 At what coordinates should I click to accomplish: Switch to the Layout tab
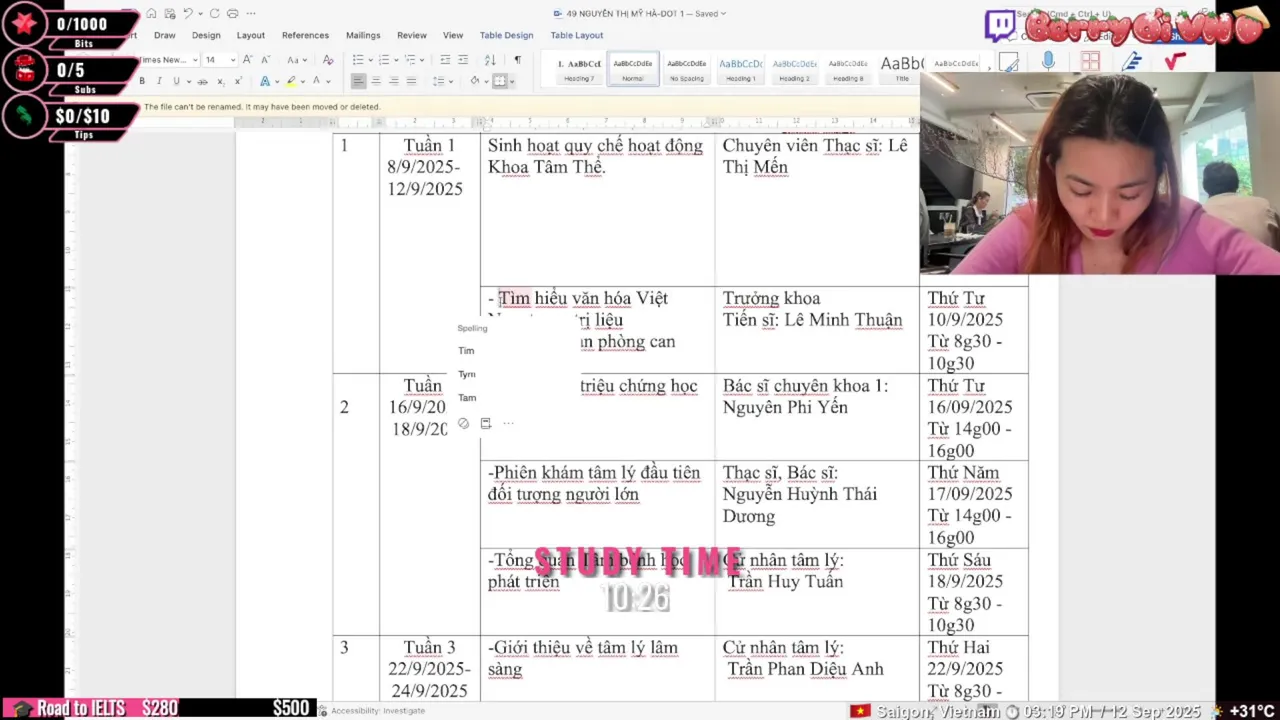click(x=251, y=35)
